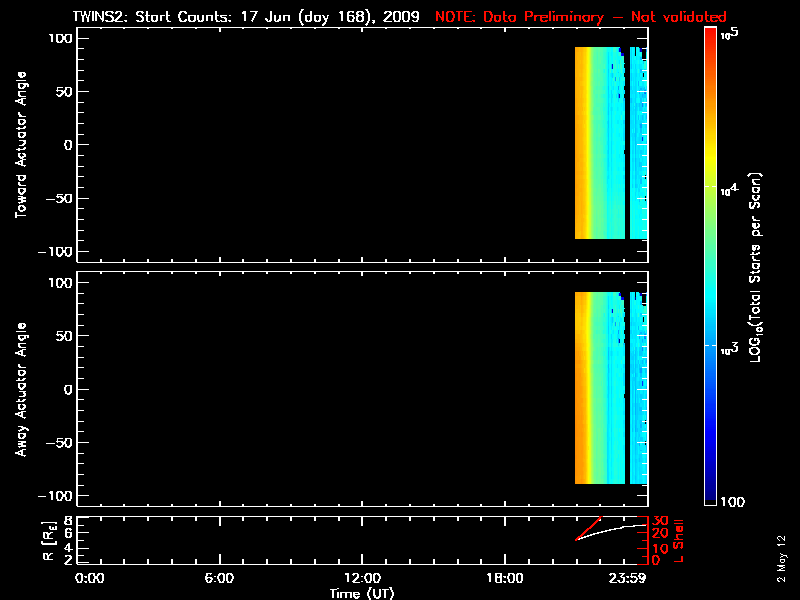Click the 'Away Actuator Angle' axis label
Viewport: 800px width, 600px height.
pyautogui.click(x=20, y=390)
